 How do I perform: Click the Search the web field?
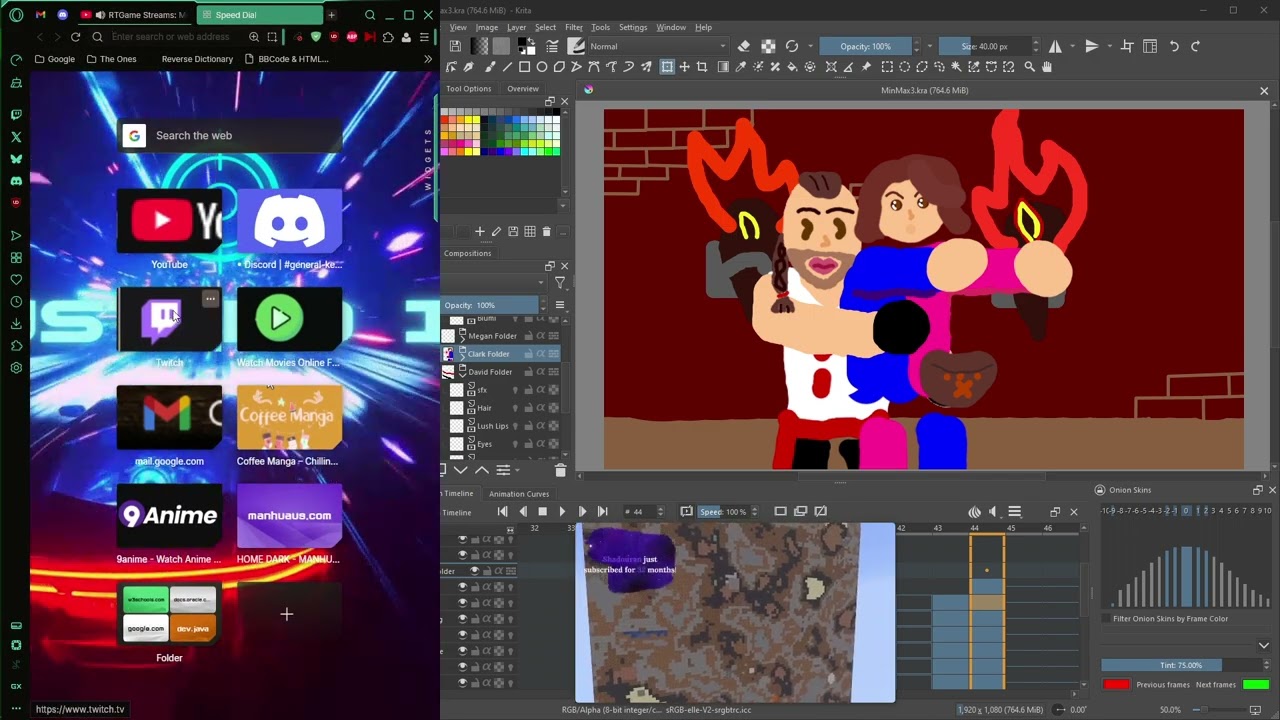click(231, 135)
